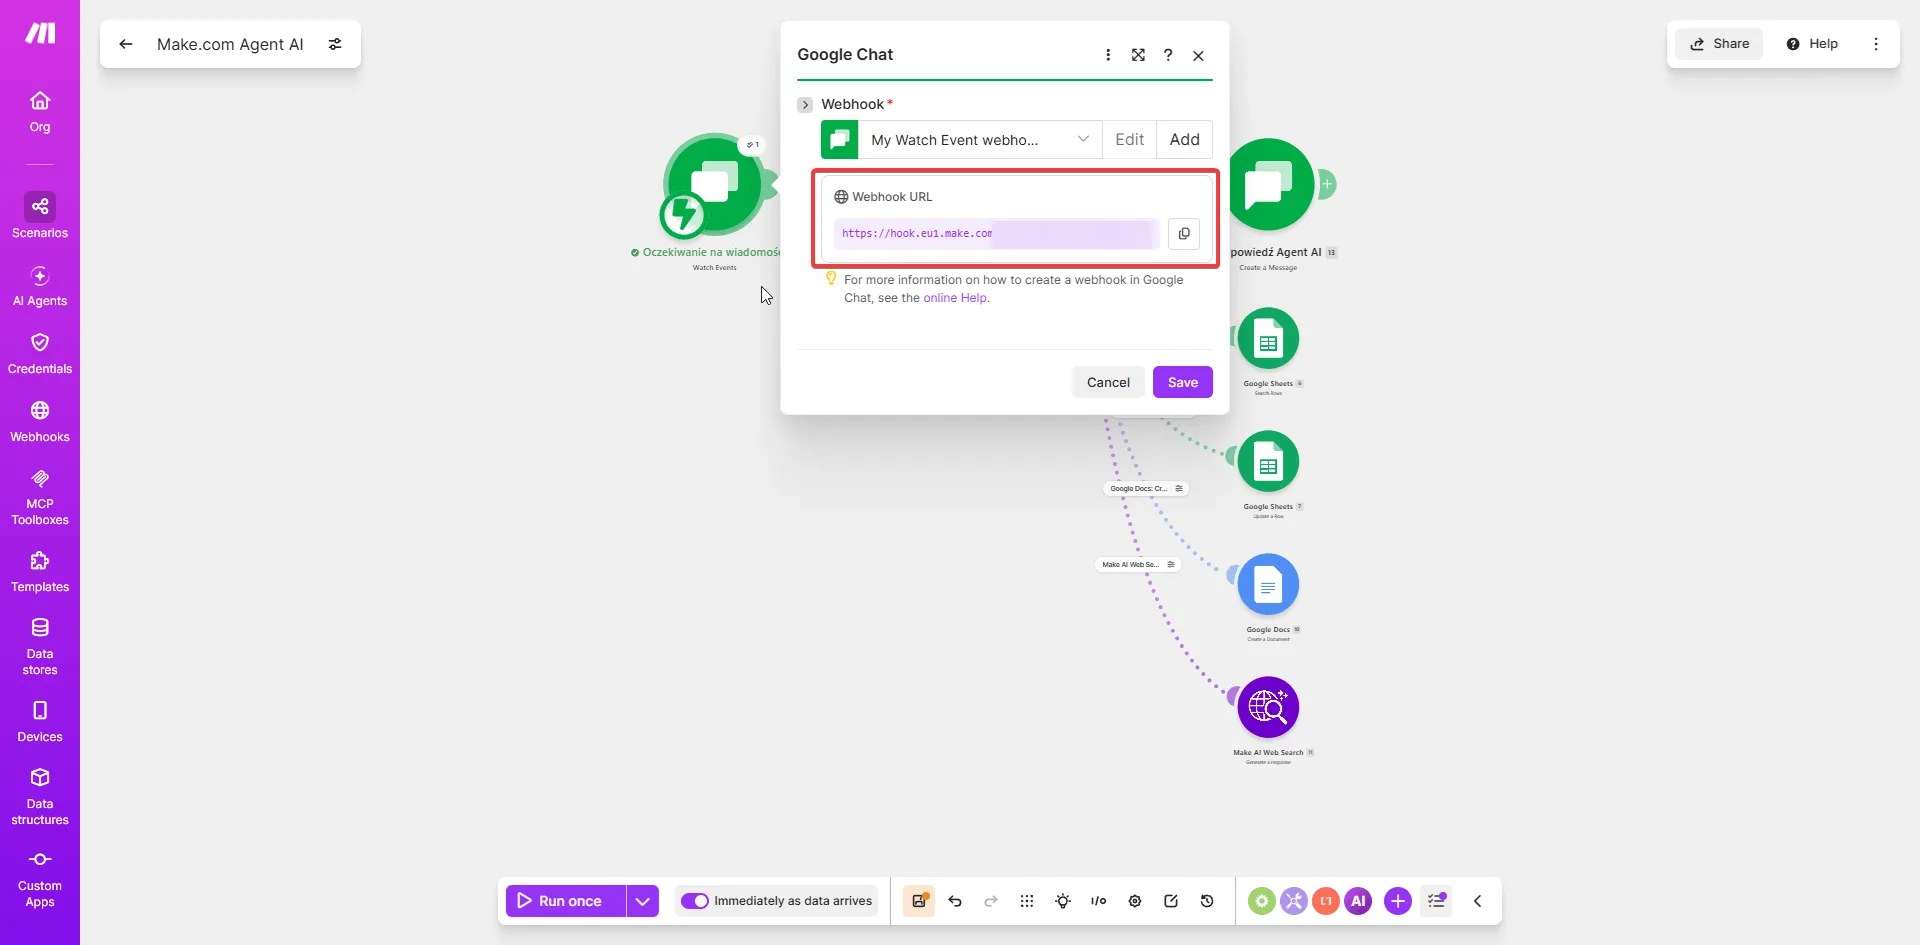Open the webhook selection dropdown

coord(980,140)
